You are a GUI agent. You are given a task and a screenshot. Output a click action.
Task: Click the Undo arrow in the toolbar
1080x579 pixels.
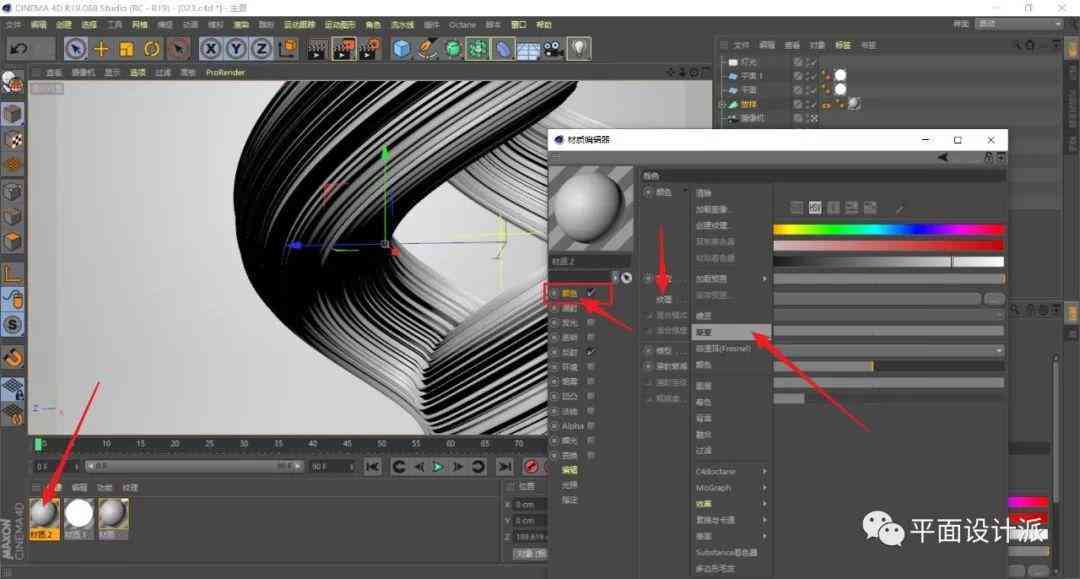tap(19, 48)
